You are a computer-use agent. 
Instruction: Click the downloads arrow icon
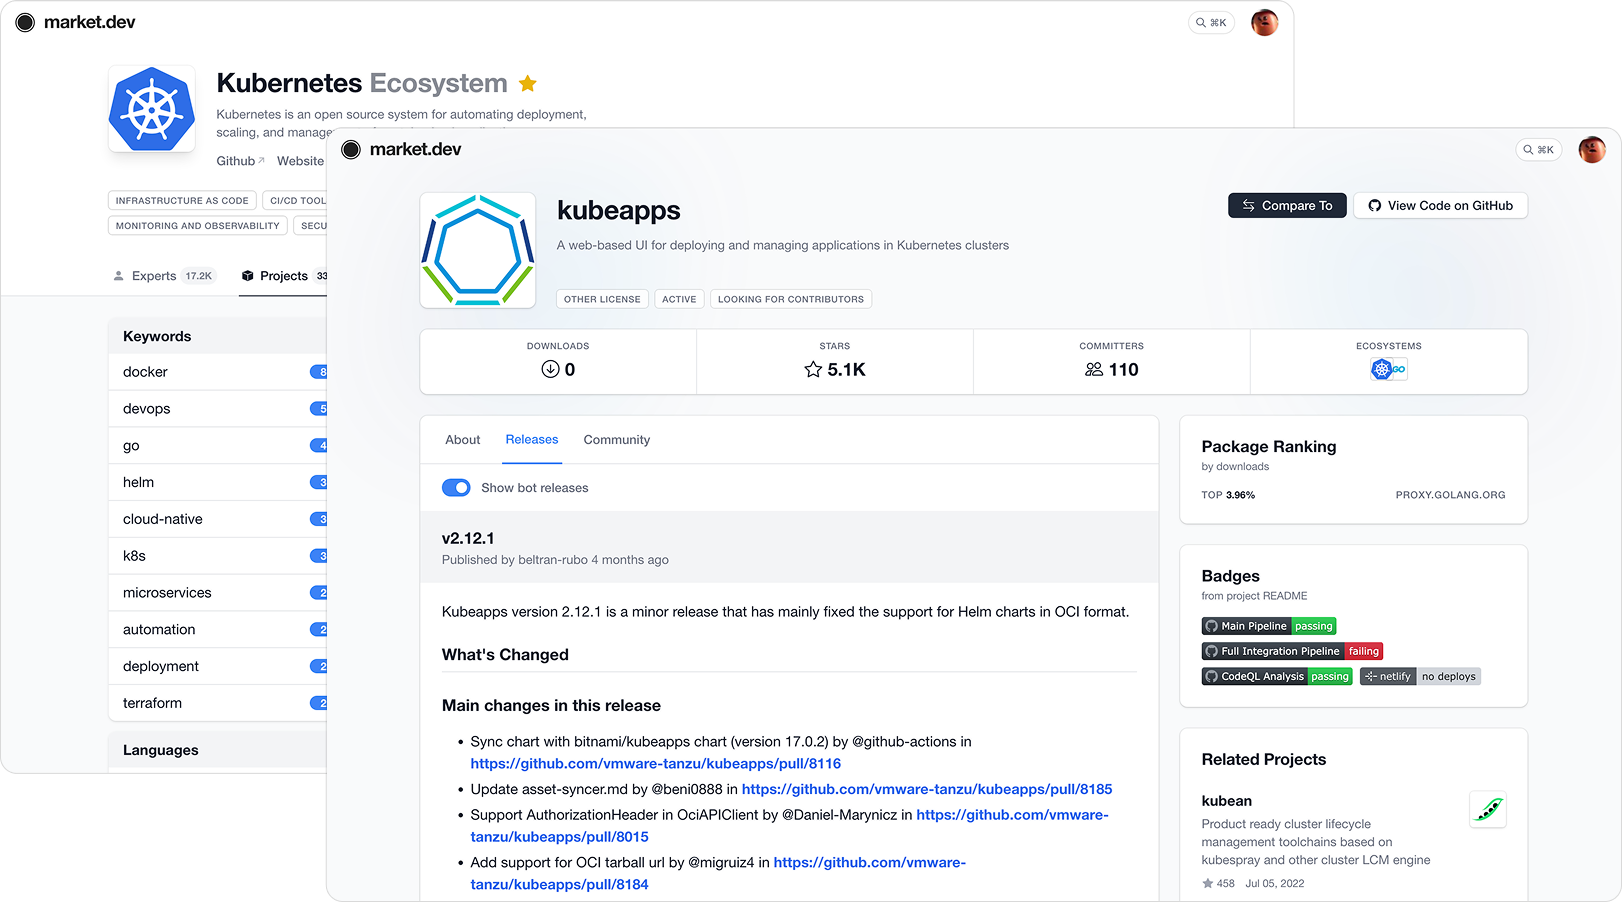(x=550, y=369)
